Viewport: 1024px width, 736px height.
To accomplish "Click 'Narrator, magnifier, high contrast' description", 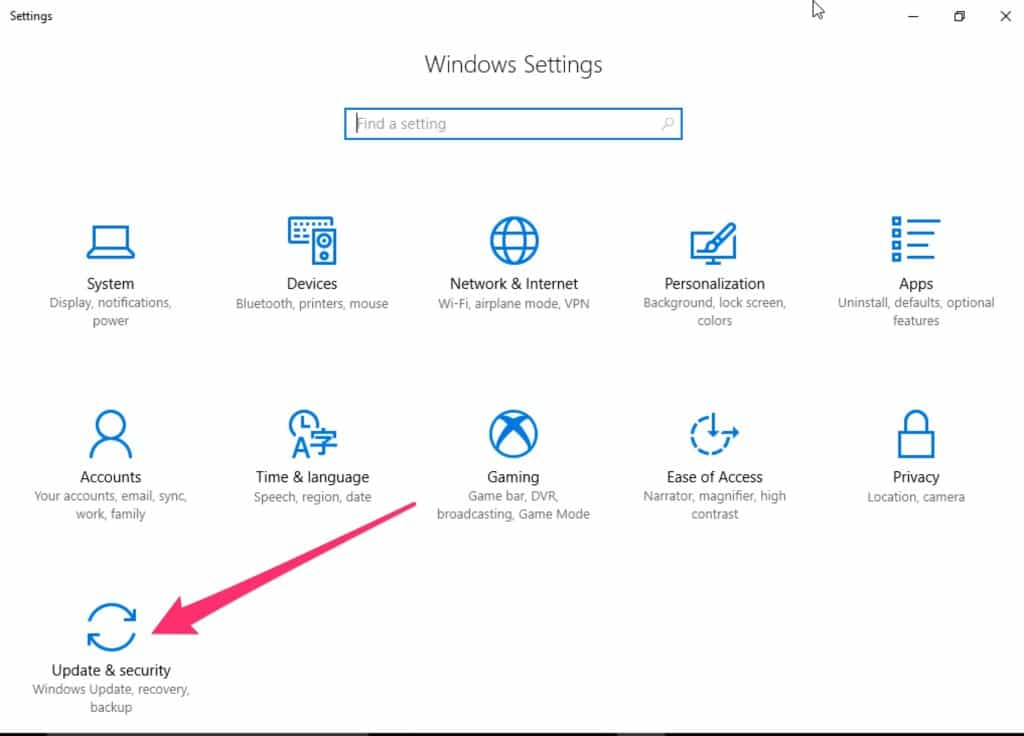I will pos(714,505).
